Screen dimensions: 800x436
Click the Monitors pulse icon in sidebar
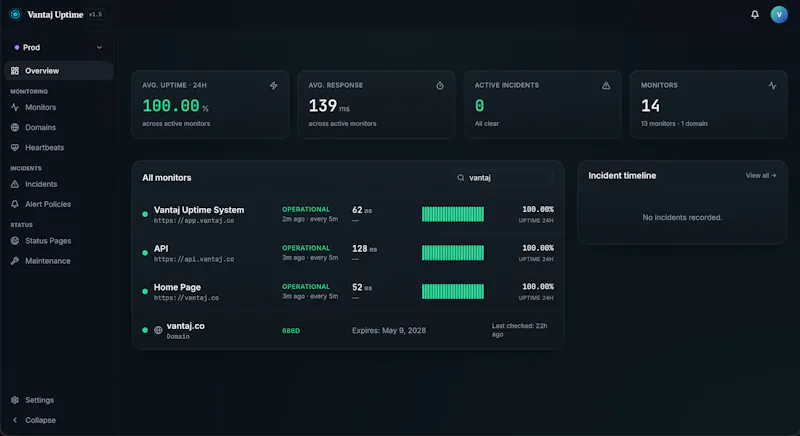pos(15,107)
